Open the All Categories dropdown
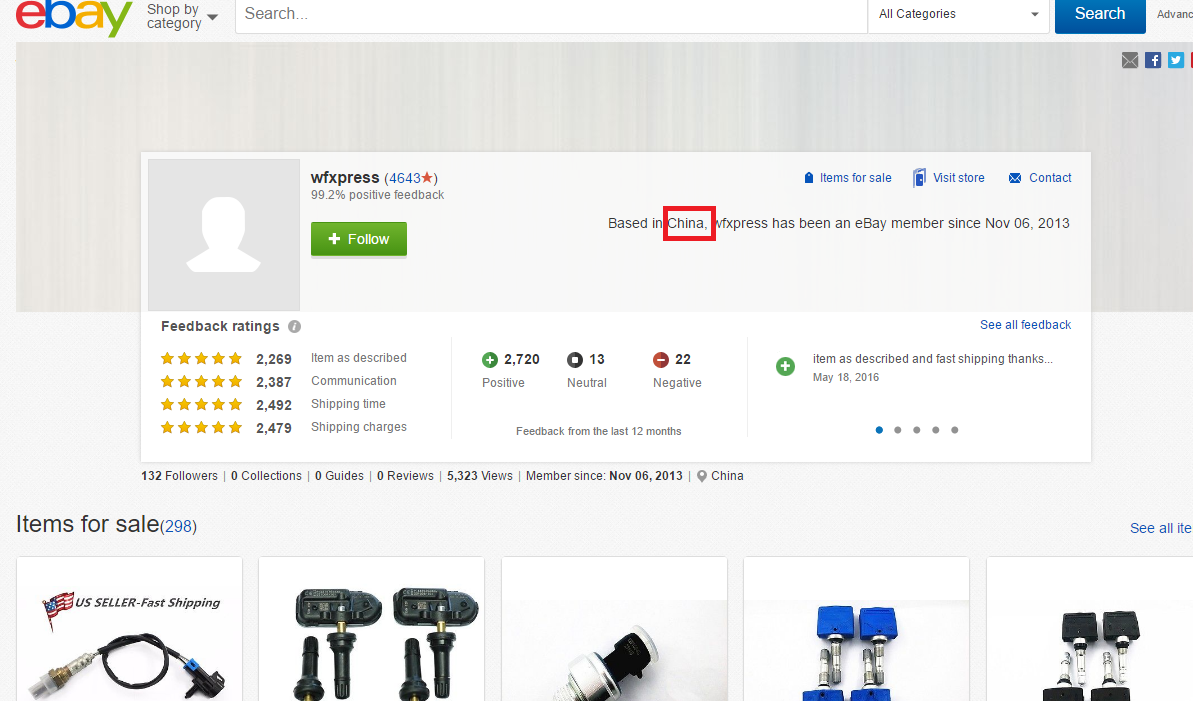This screenshot has height=701, width=1193. click(958, 14)
